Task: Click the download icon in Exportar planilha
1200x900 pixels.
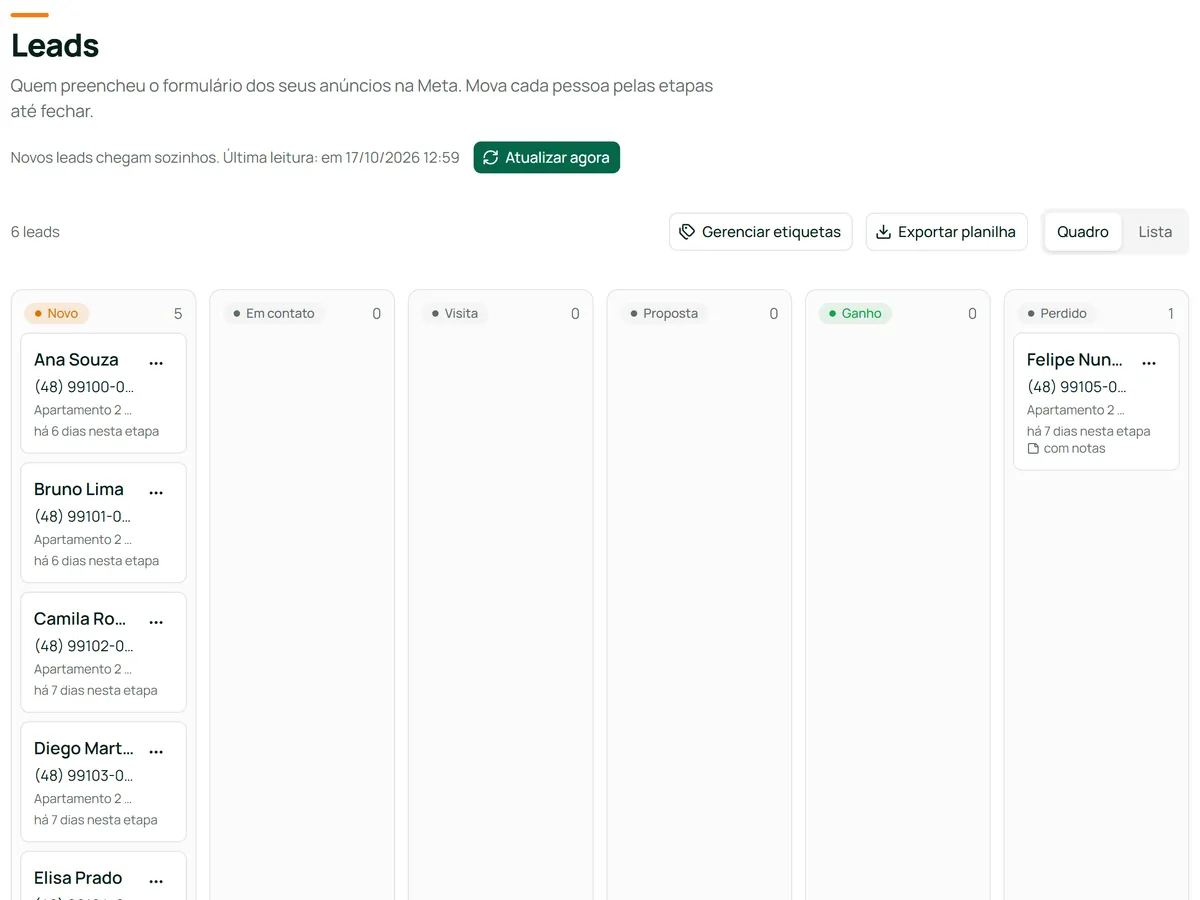Action: (883, 232)
